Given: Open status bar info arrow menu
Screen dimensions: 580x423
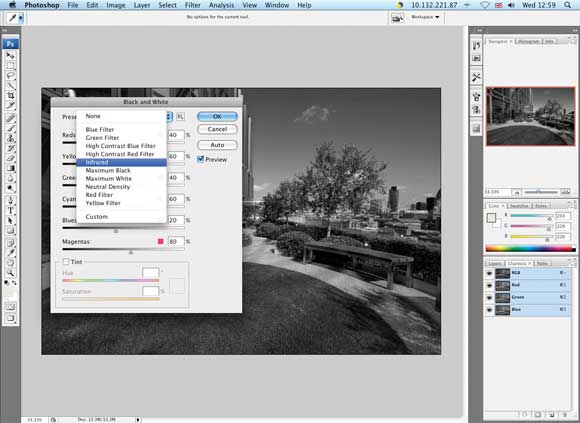Looking at the screenshot, I should [x=138, y=420].
